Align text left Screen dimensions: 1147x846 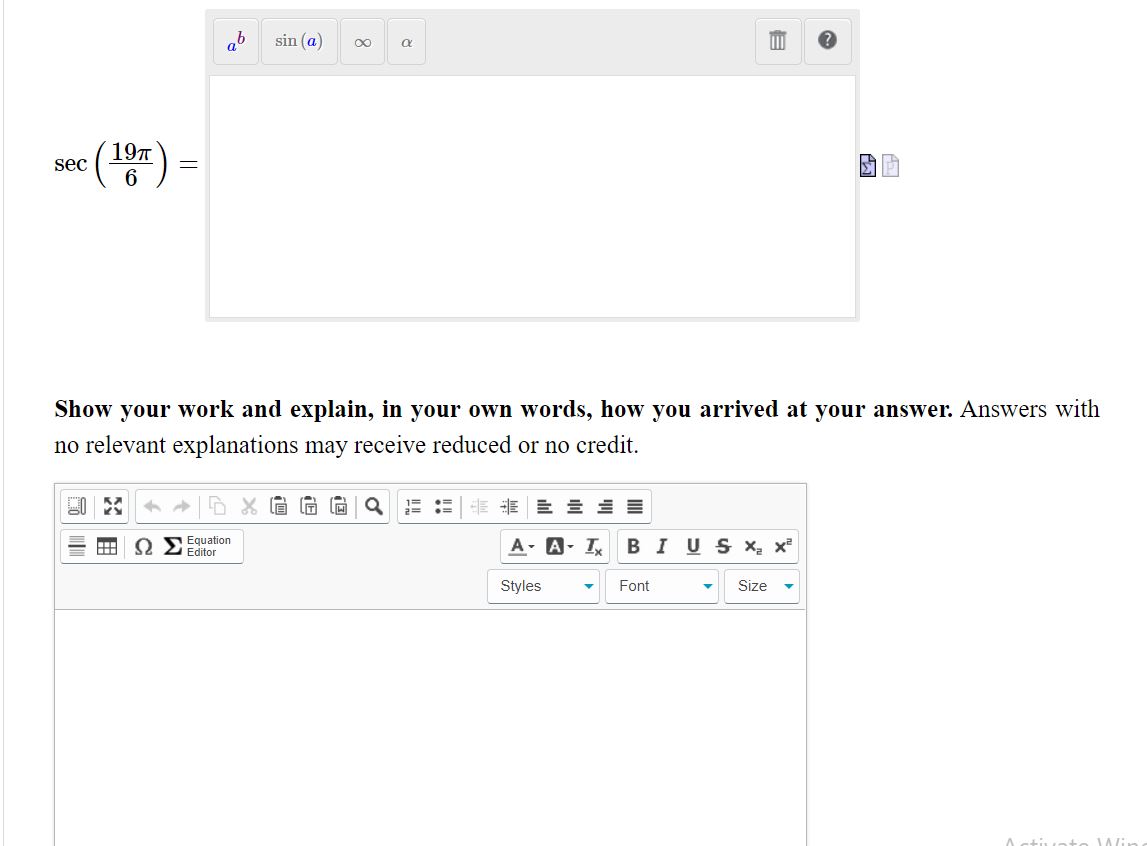tap(545, 506)
